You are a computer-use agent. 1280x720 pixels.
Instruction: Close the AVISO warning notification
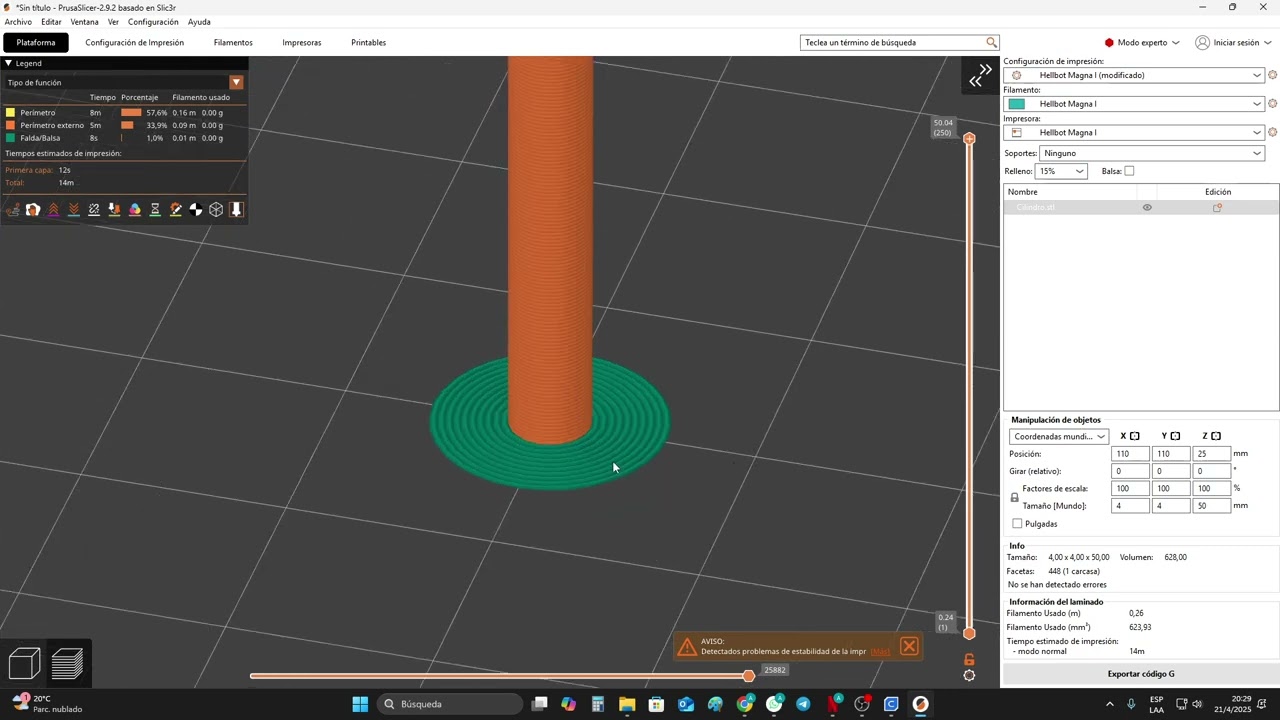click(x=909, y=646)
